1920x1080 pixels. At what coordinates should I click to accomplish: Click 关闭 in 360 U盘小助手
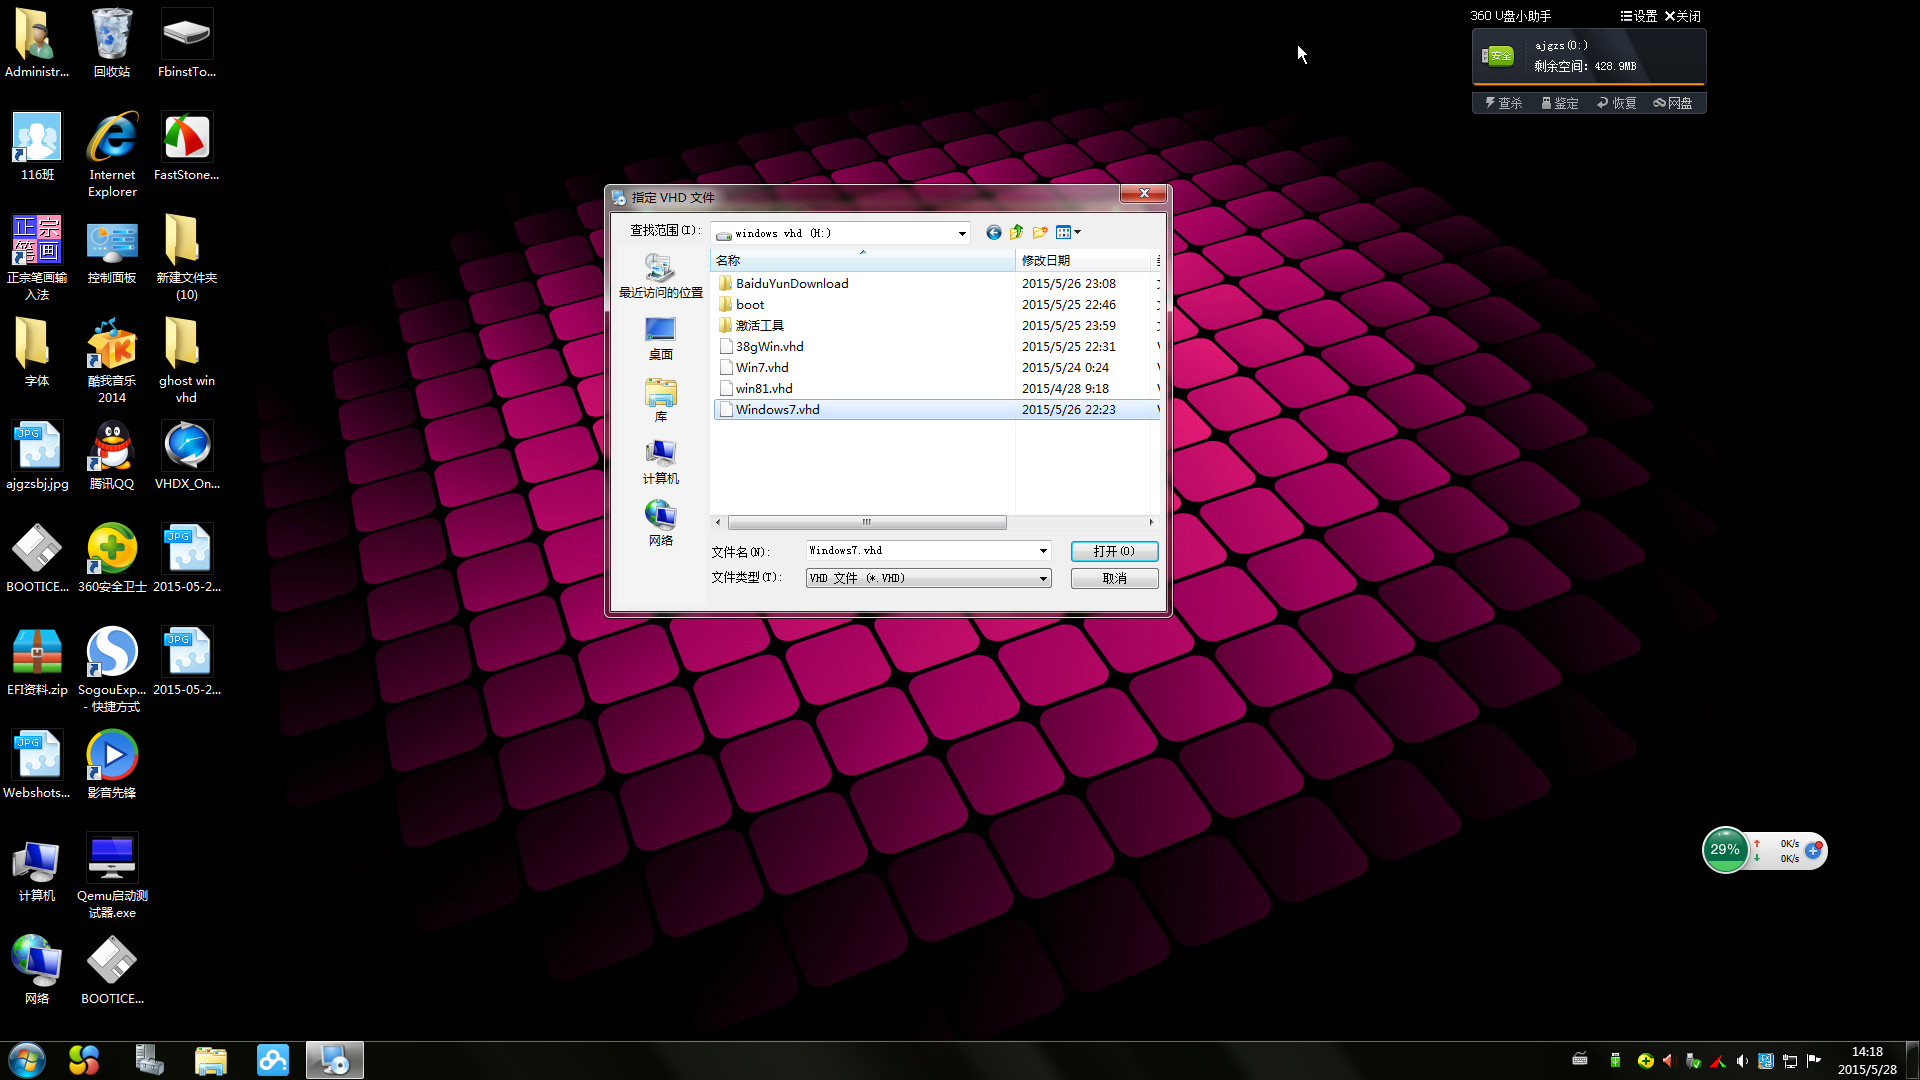pos(1682,16)
